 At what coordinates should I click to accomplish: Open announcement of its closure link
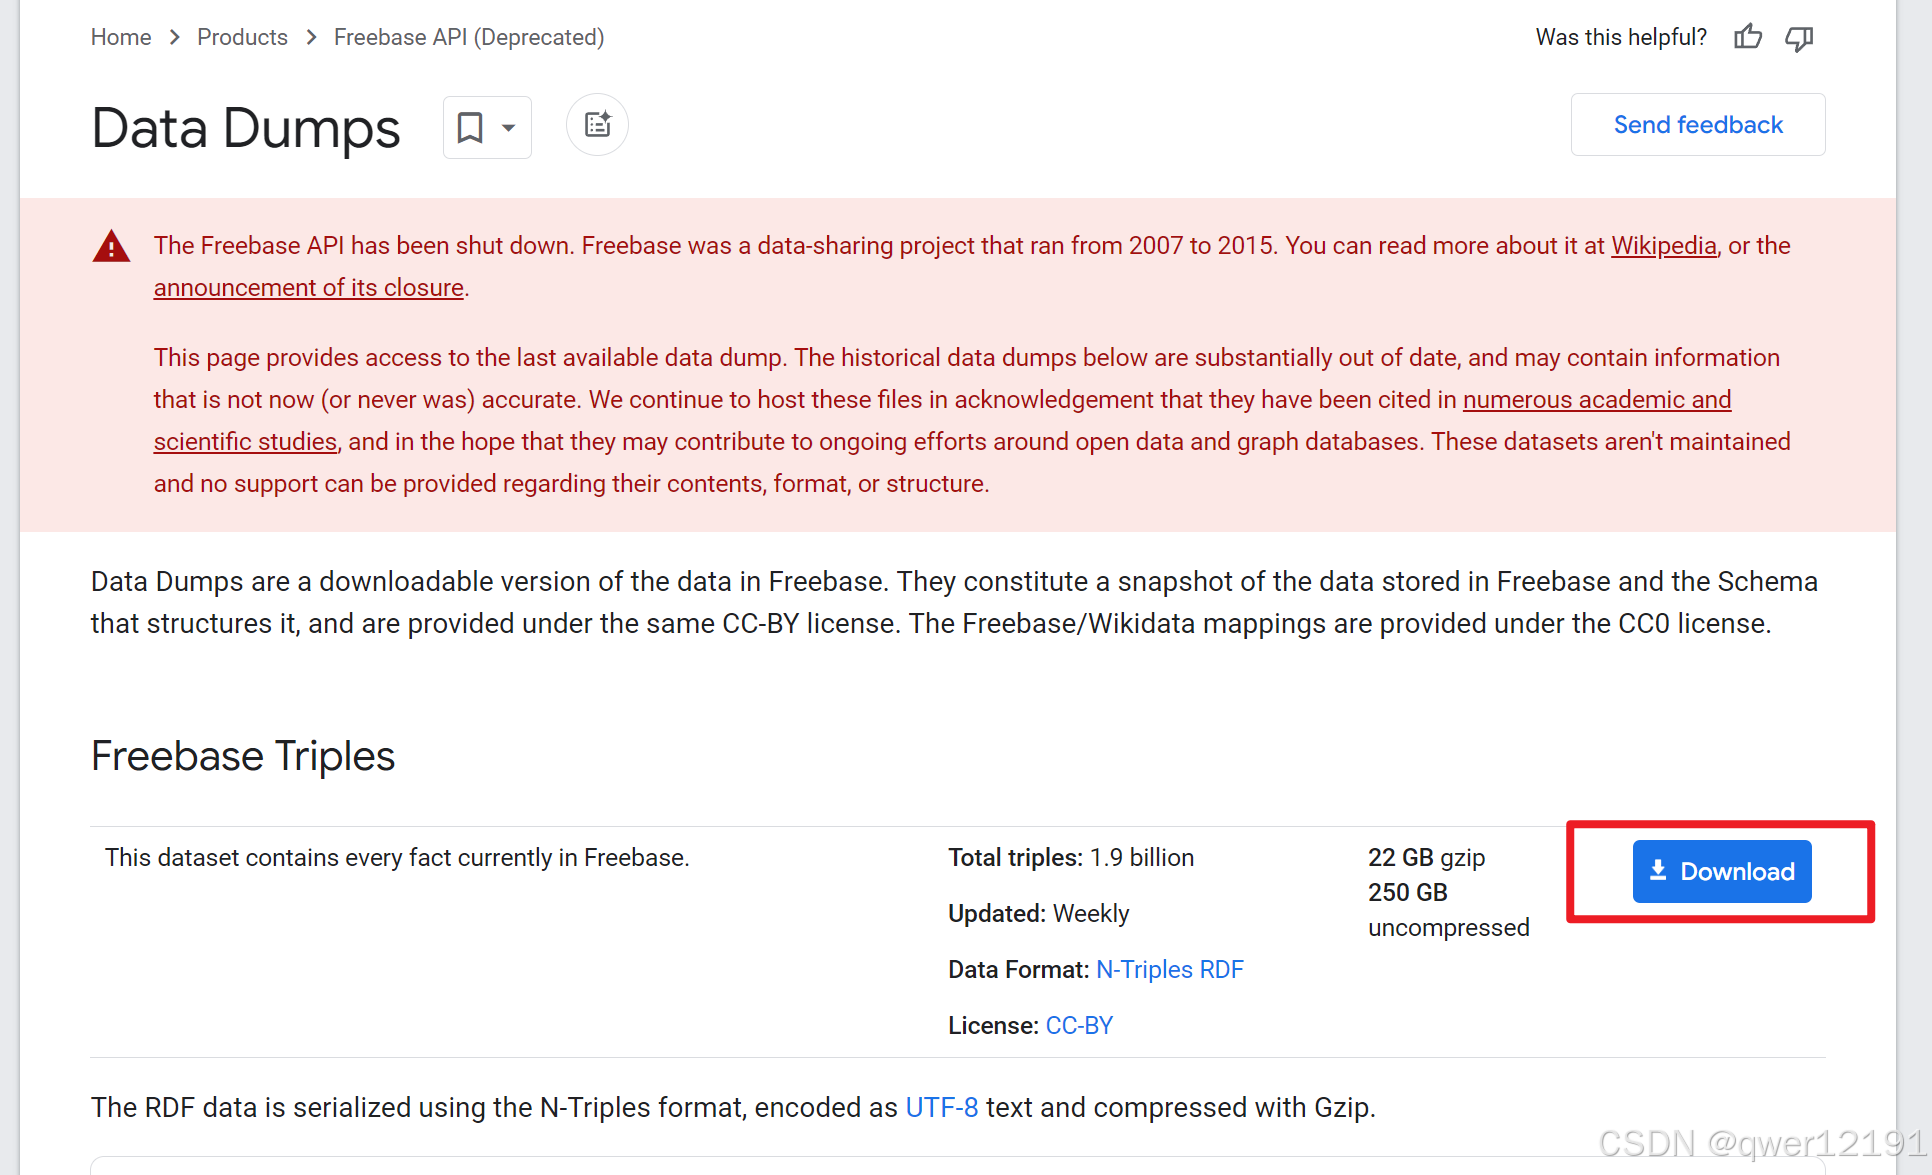[x=309, y=288]
